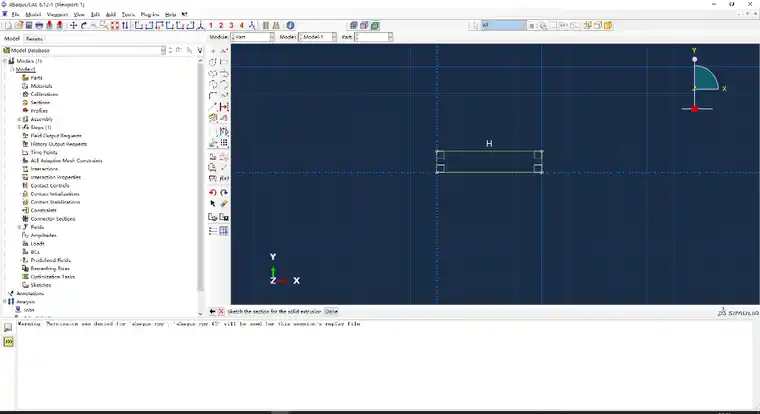Viewport: 760px width, 414px height.
Task: Open the grid pattern tool
Action: pyautogui.click(x=224, y=143)
